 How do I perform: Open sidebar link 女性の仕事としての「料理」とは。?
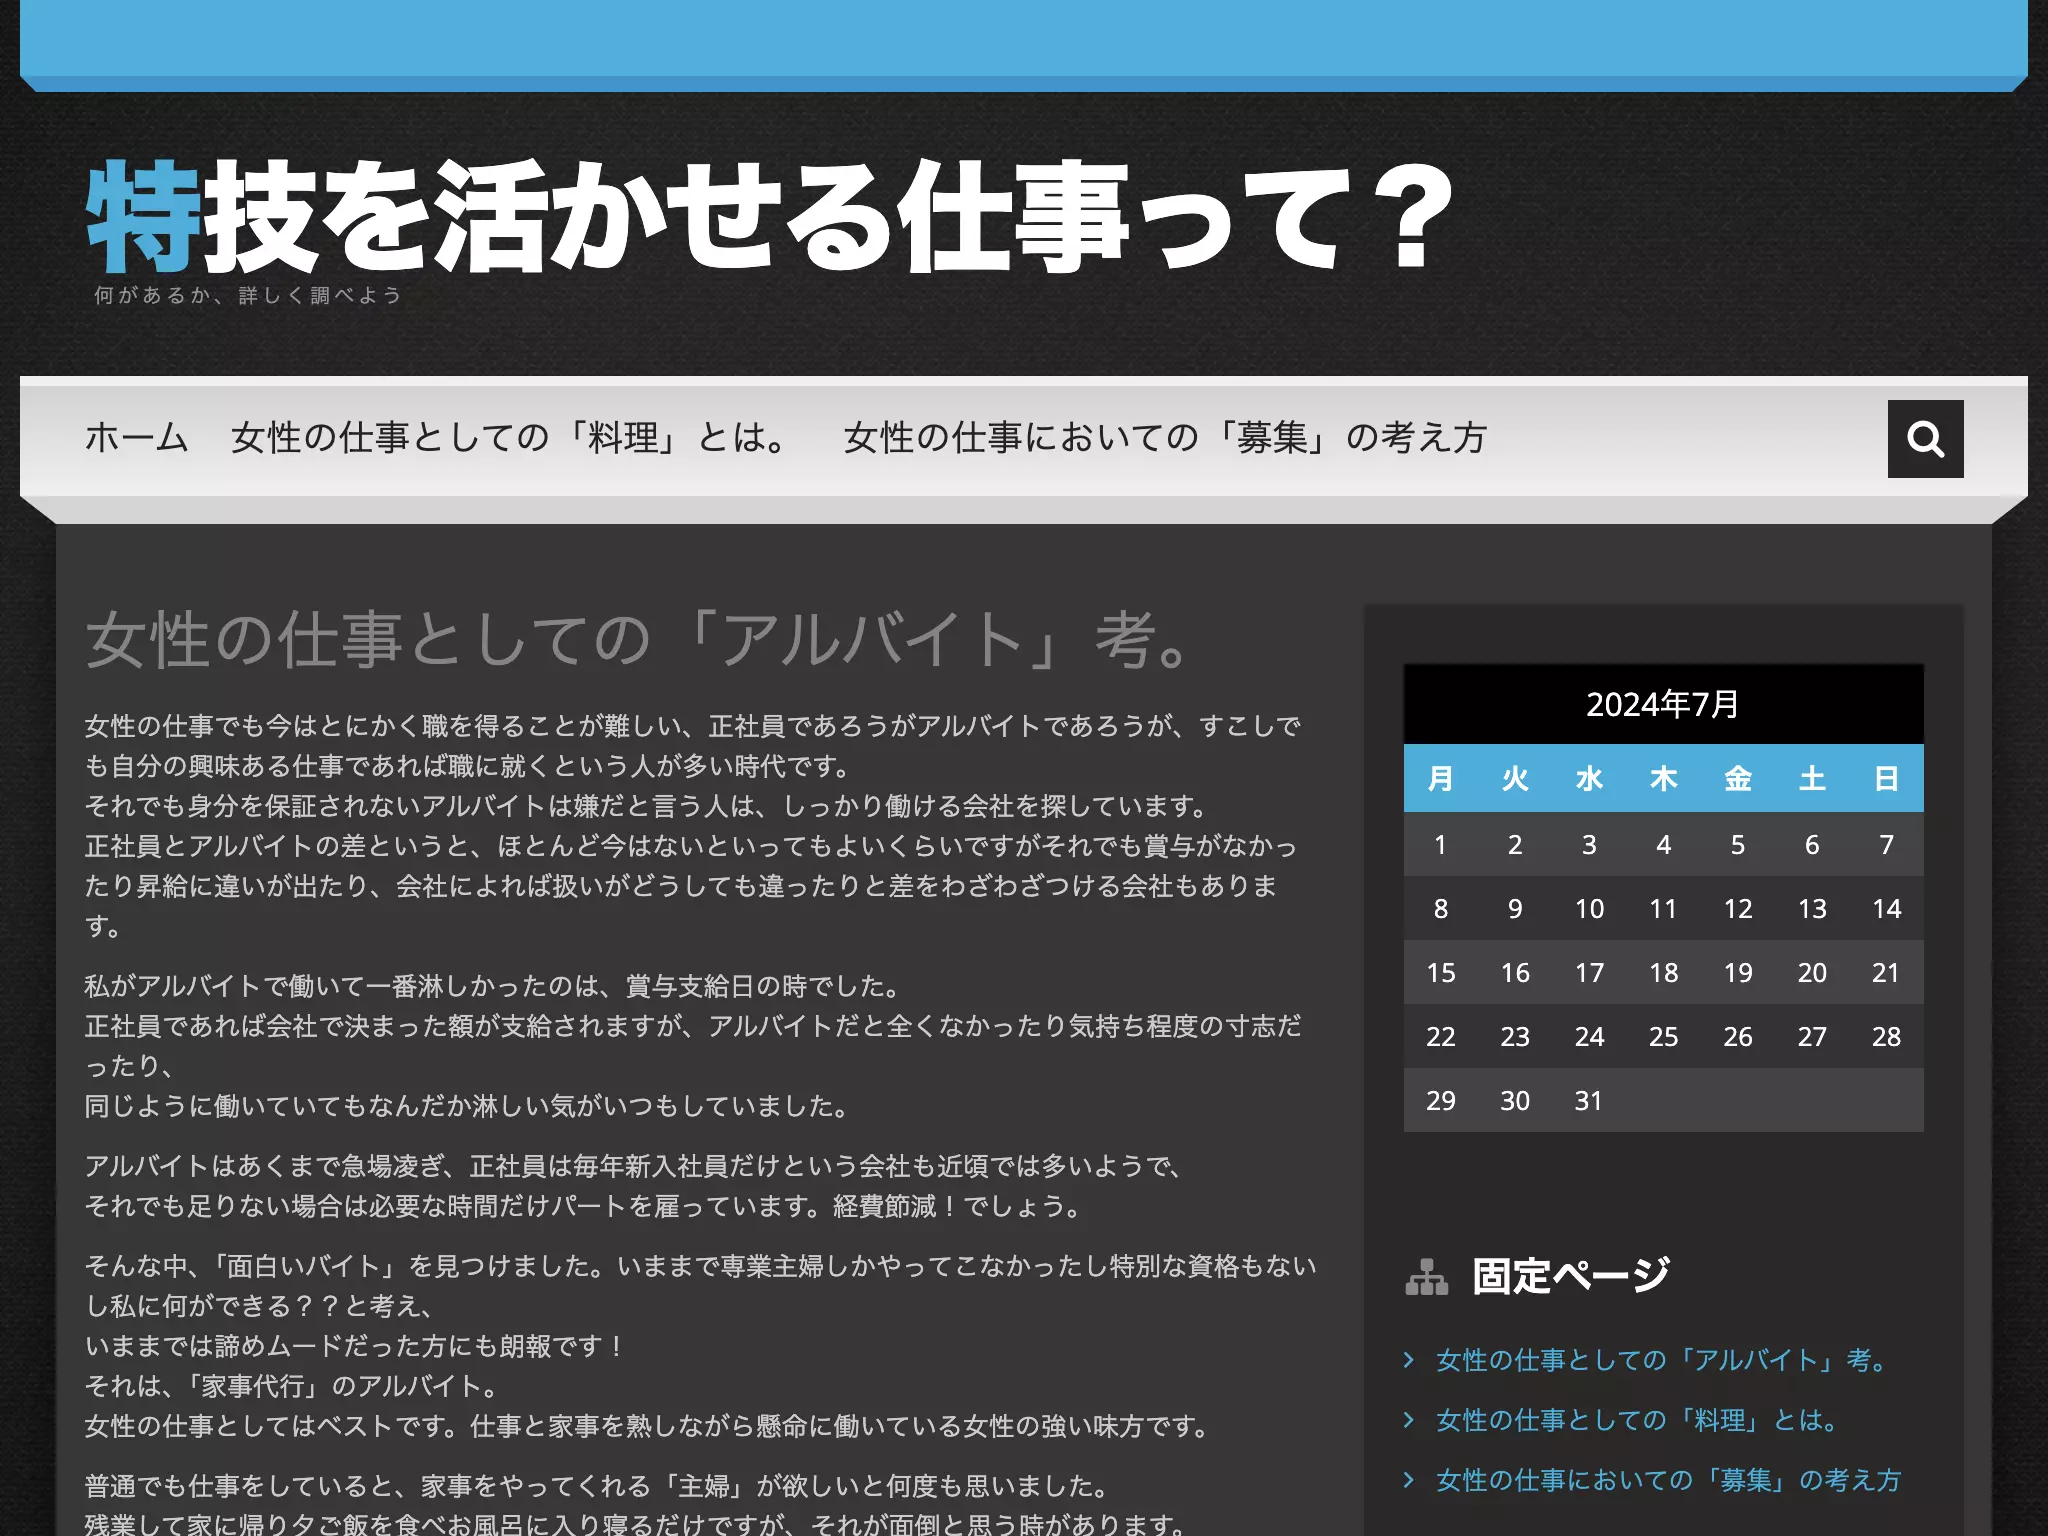(x=1638, y=1420)
